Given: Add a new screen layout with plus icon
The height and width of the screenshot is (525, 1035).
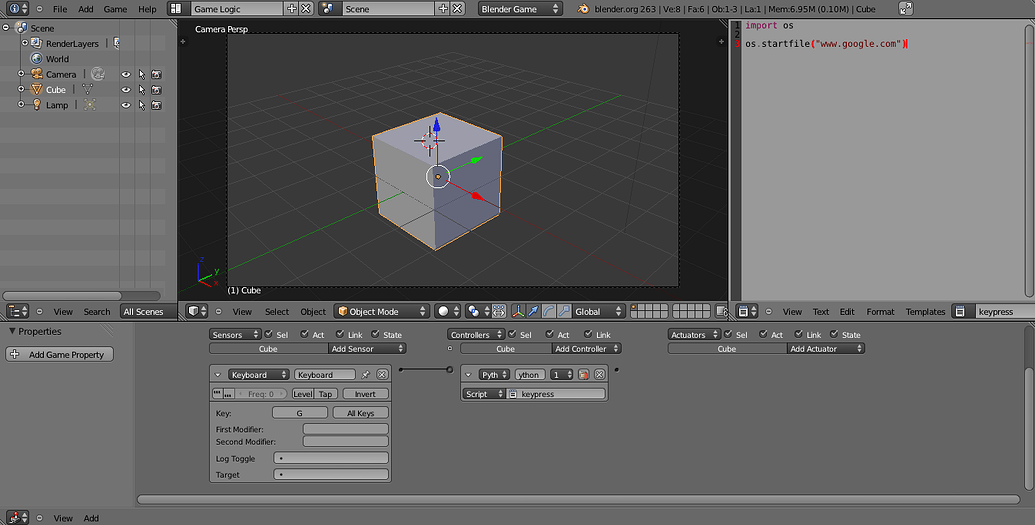Looking at the screenshot, I should click(292, 9).
